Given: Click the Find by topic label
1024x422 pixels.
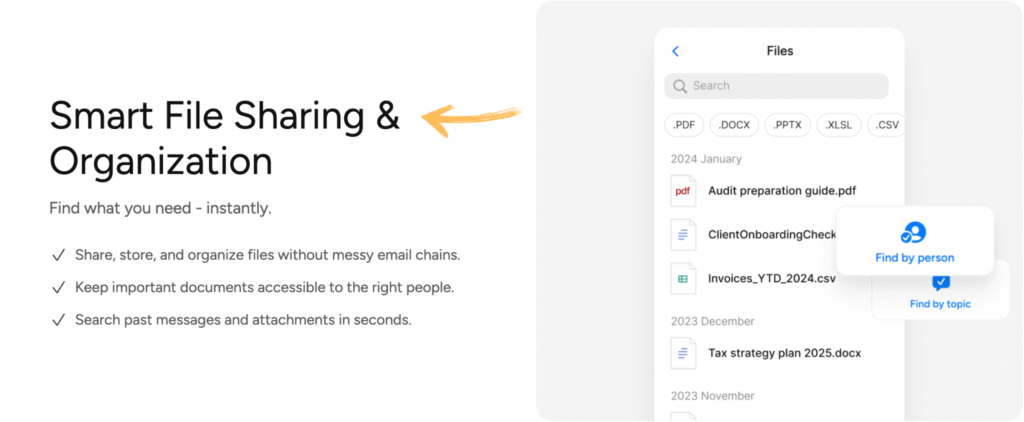Looking at the screenshot, I should (x=940, y=304).
